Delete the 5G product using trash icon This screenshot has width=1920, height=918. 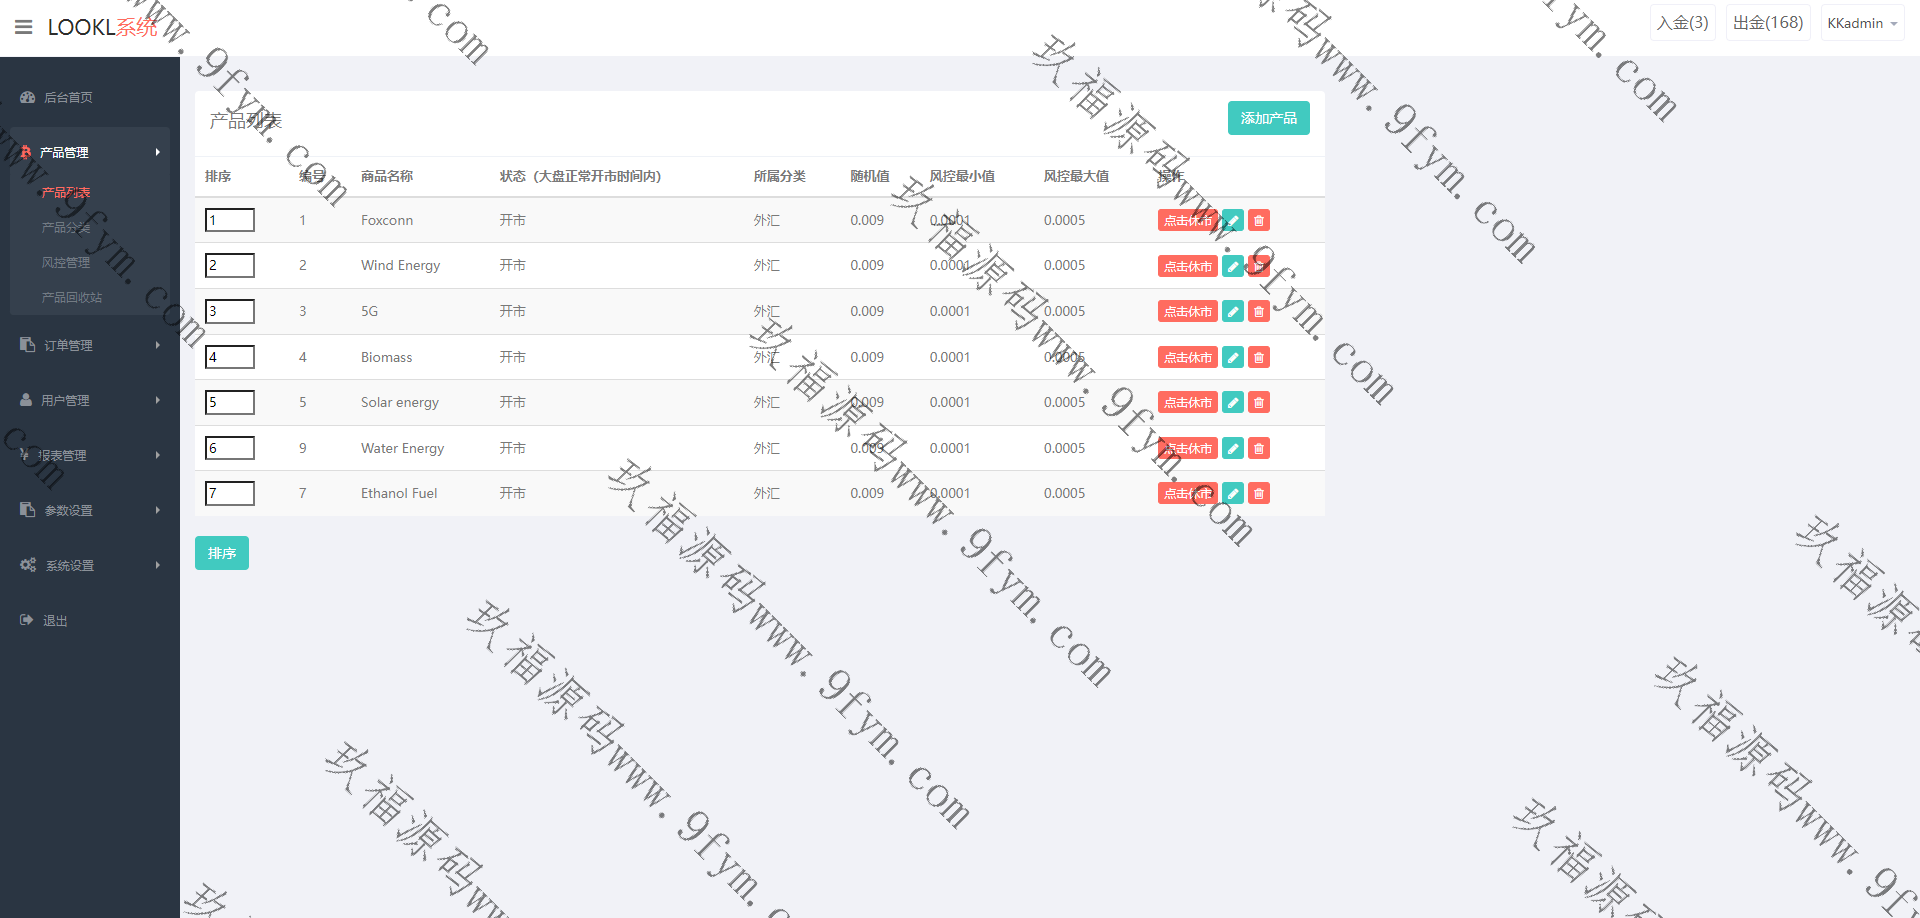(x=1259, y=312)
